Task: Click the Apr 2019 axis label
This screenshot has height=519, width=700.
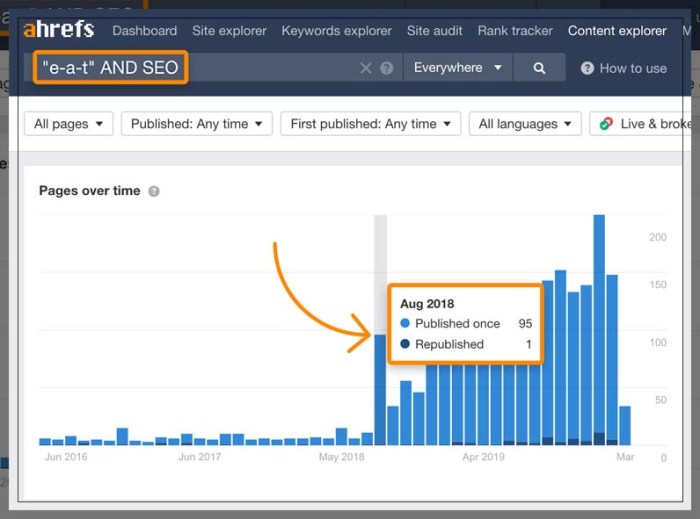Action: tap(483, 457)
